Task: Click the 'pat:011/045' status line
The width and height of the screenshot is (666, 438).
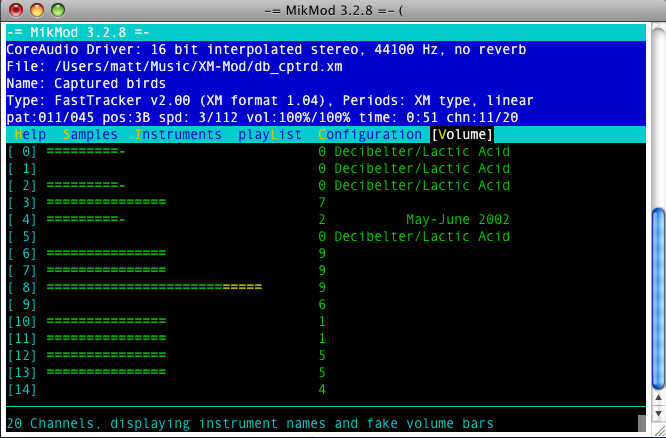Action: click(x=262, y=118)
